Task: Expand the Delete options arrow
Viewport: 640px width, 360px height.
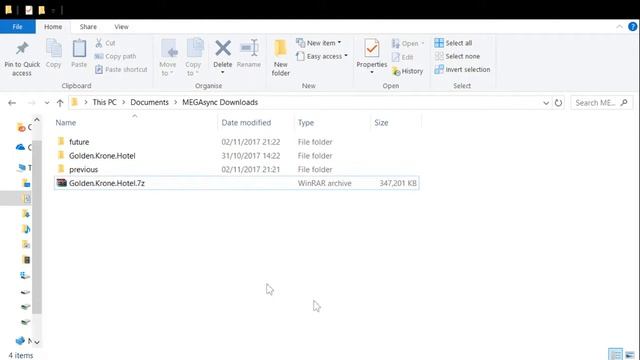Action: click(x=223, y=73)
